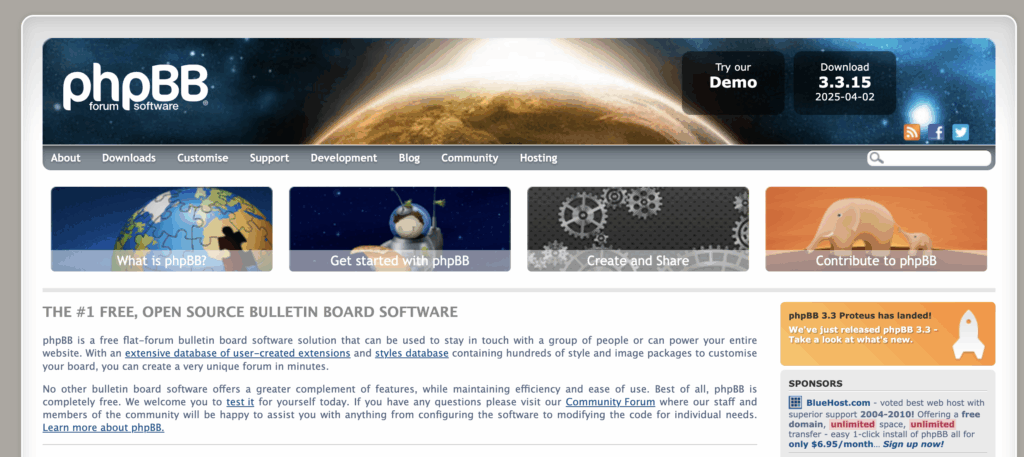The height and width of the screenshot is (457, 1024).
Task: Click the phpBB forum software logo
Action: tap(136, 87)
